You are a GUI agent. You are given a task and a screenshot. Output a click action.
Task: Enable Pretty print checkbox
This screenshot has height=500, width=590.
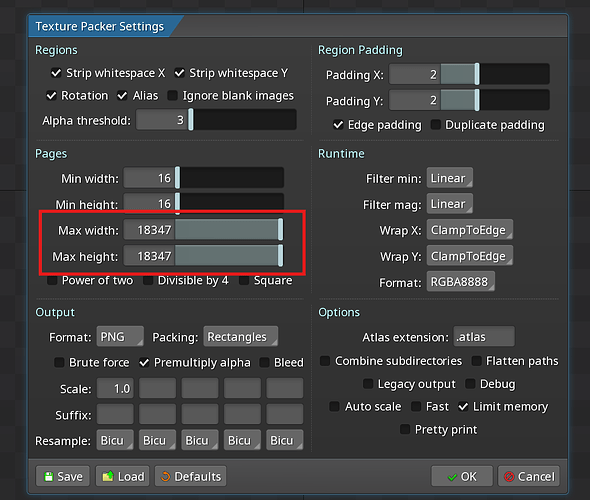(x=405, y=429)
